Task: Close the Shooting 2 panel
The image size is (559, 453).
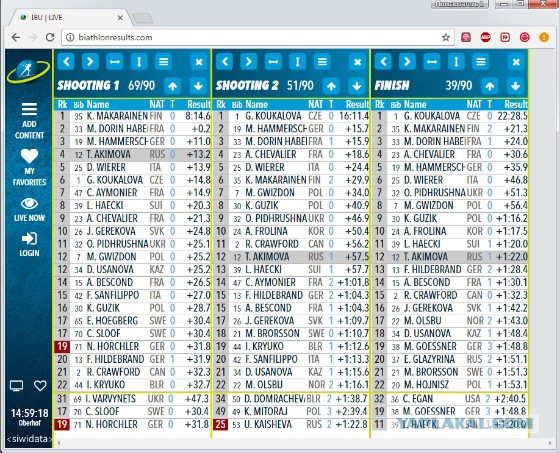Action: [x=357, y=62]
